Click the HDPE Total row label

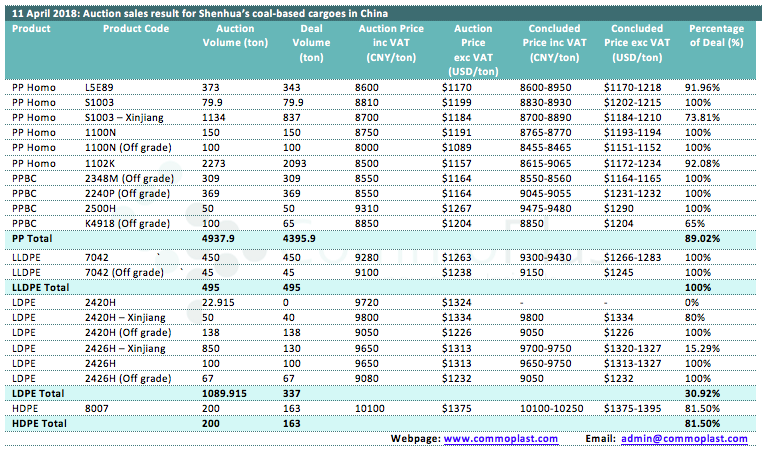[x=40, y=424]
